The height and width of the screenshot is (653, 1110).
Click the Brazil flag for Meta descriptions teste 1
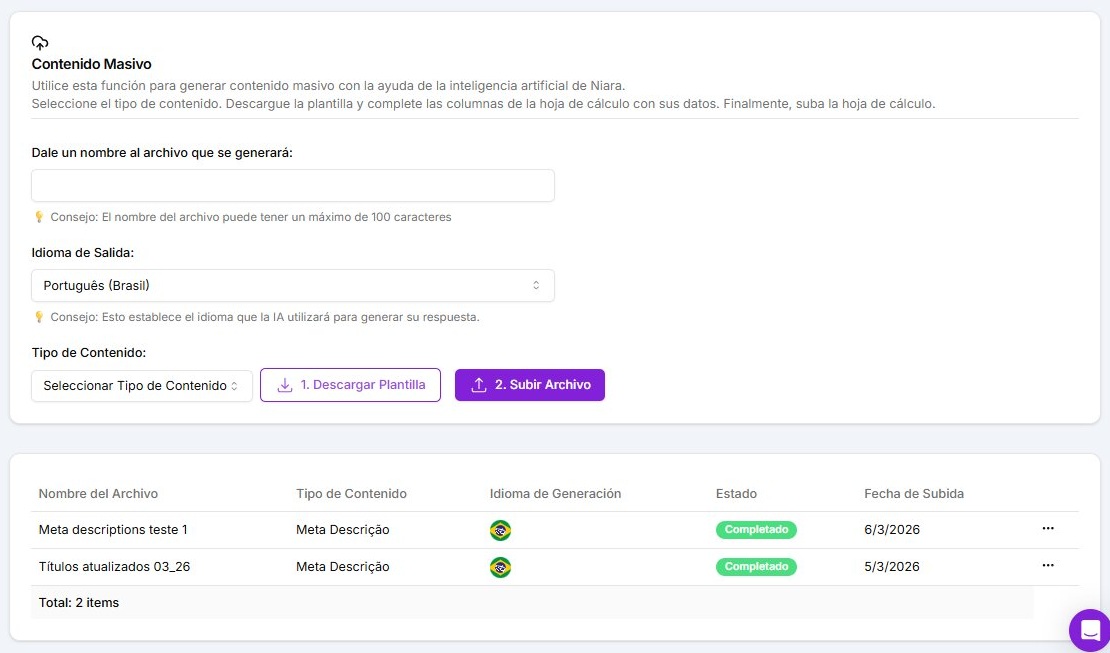pyautogui.click(x=500, y=530)
